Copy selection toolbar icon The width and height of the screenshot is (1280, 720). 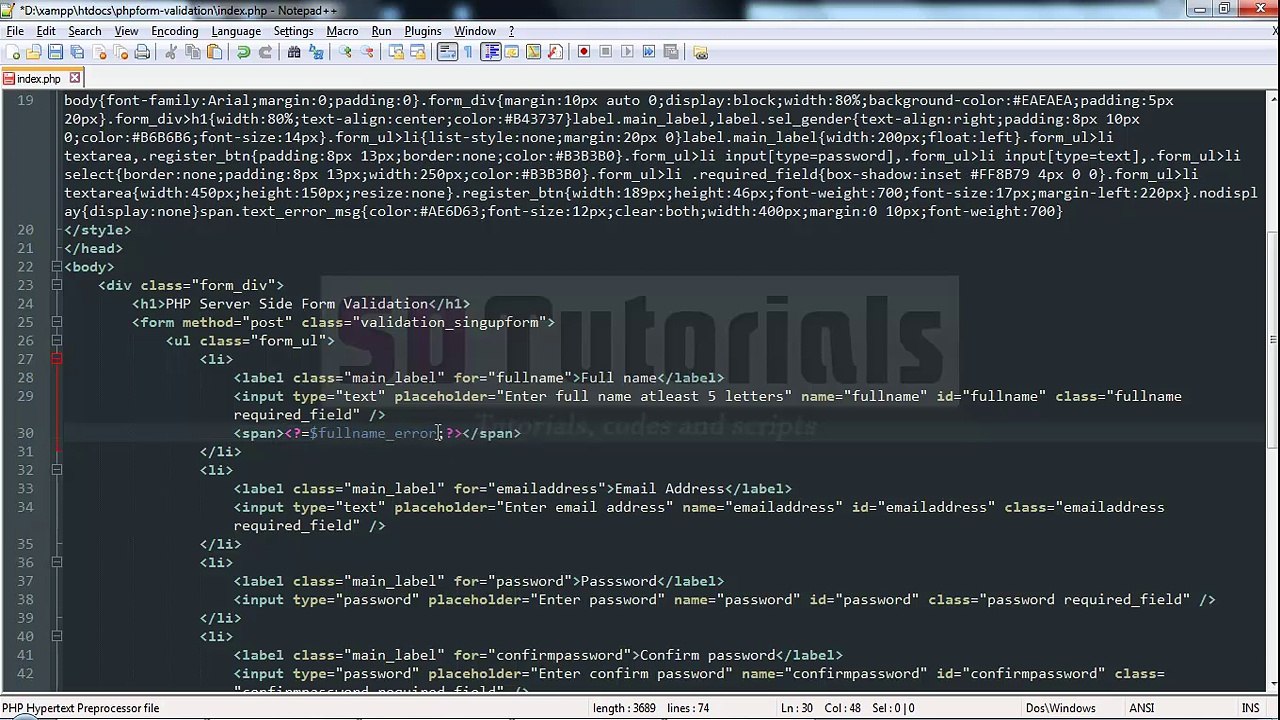(x=193, y=52)
